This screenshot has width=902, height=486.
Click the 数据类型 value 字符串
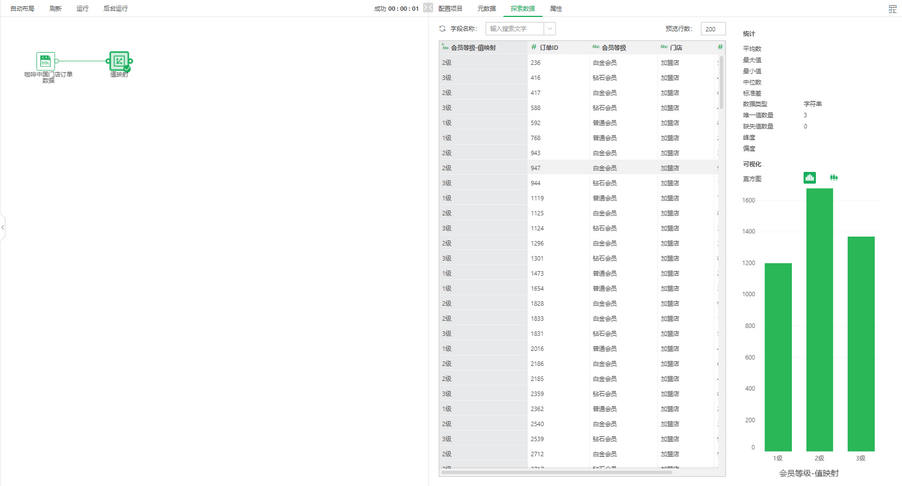point(812,104)
